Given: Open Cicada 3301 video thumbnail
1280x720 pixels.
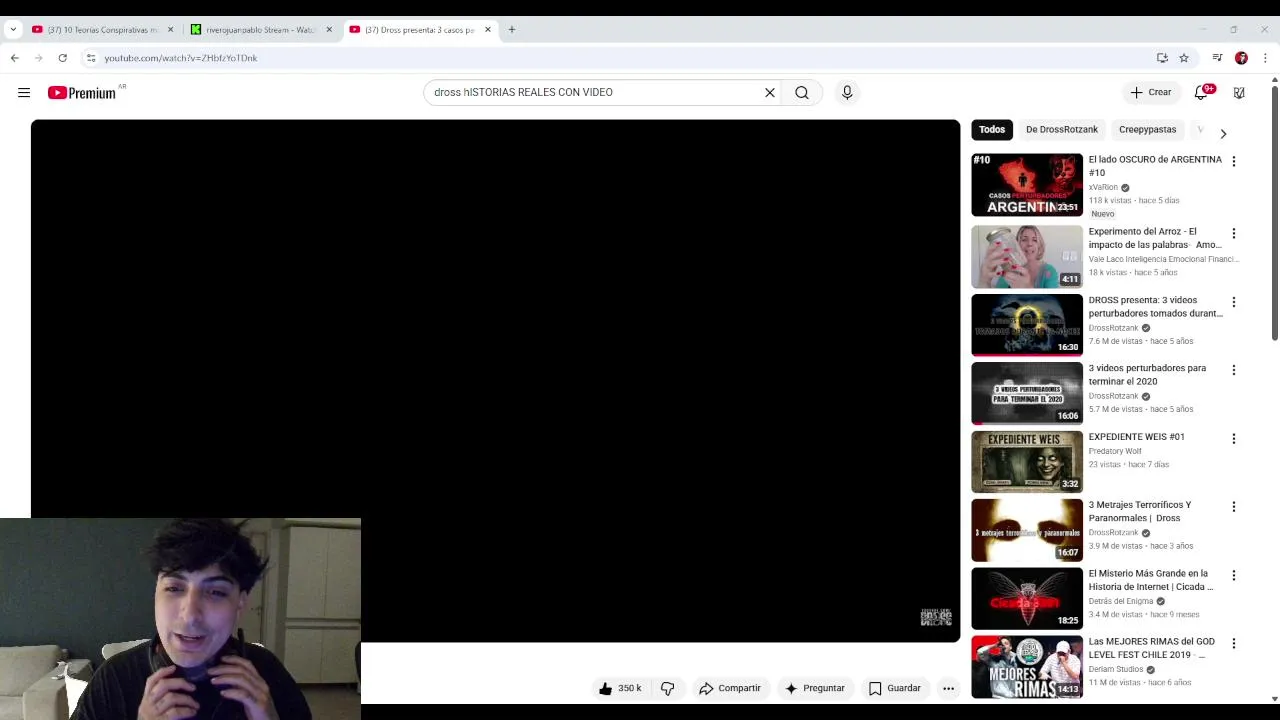Looking at the screenshot, I should [x=1027, y=598].
